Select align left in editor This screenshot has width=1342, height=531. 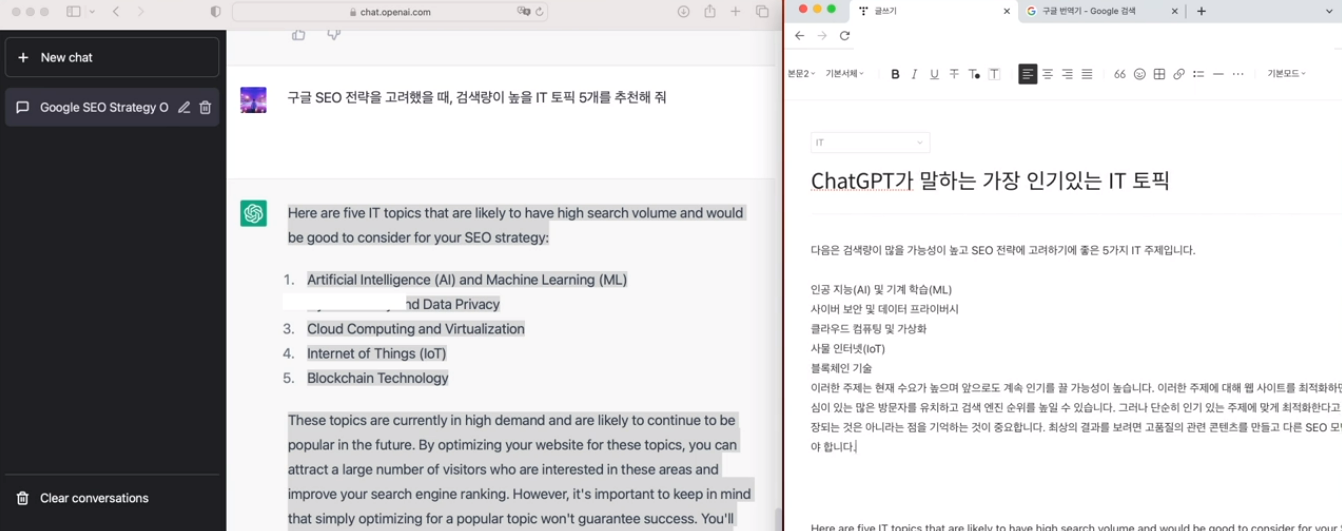point(1028,74)
